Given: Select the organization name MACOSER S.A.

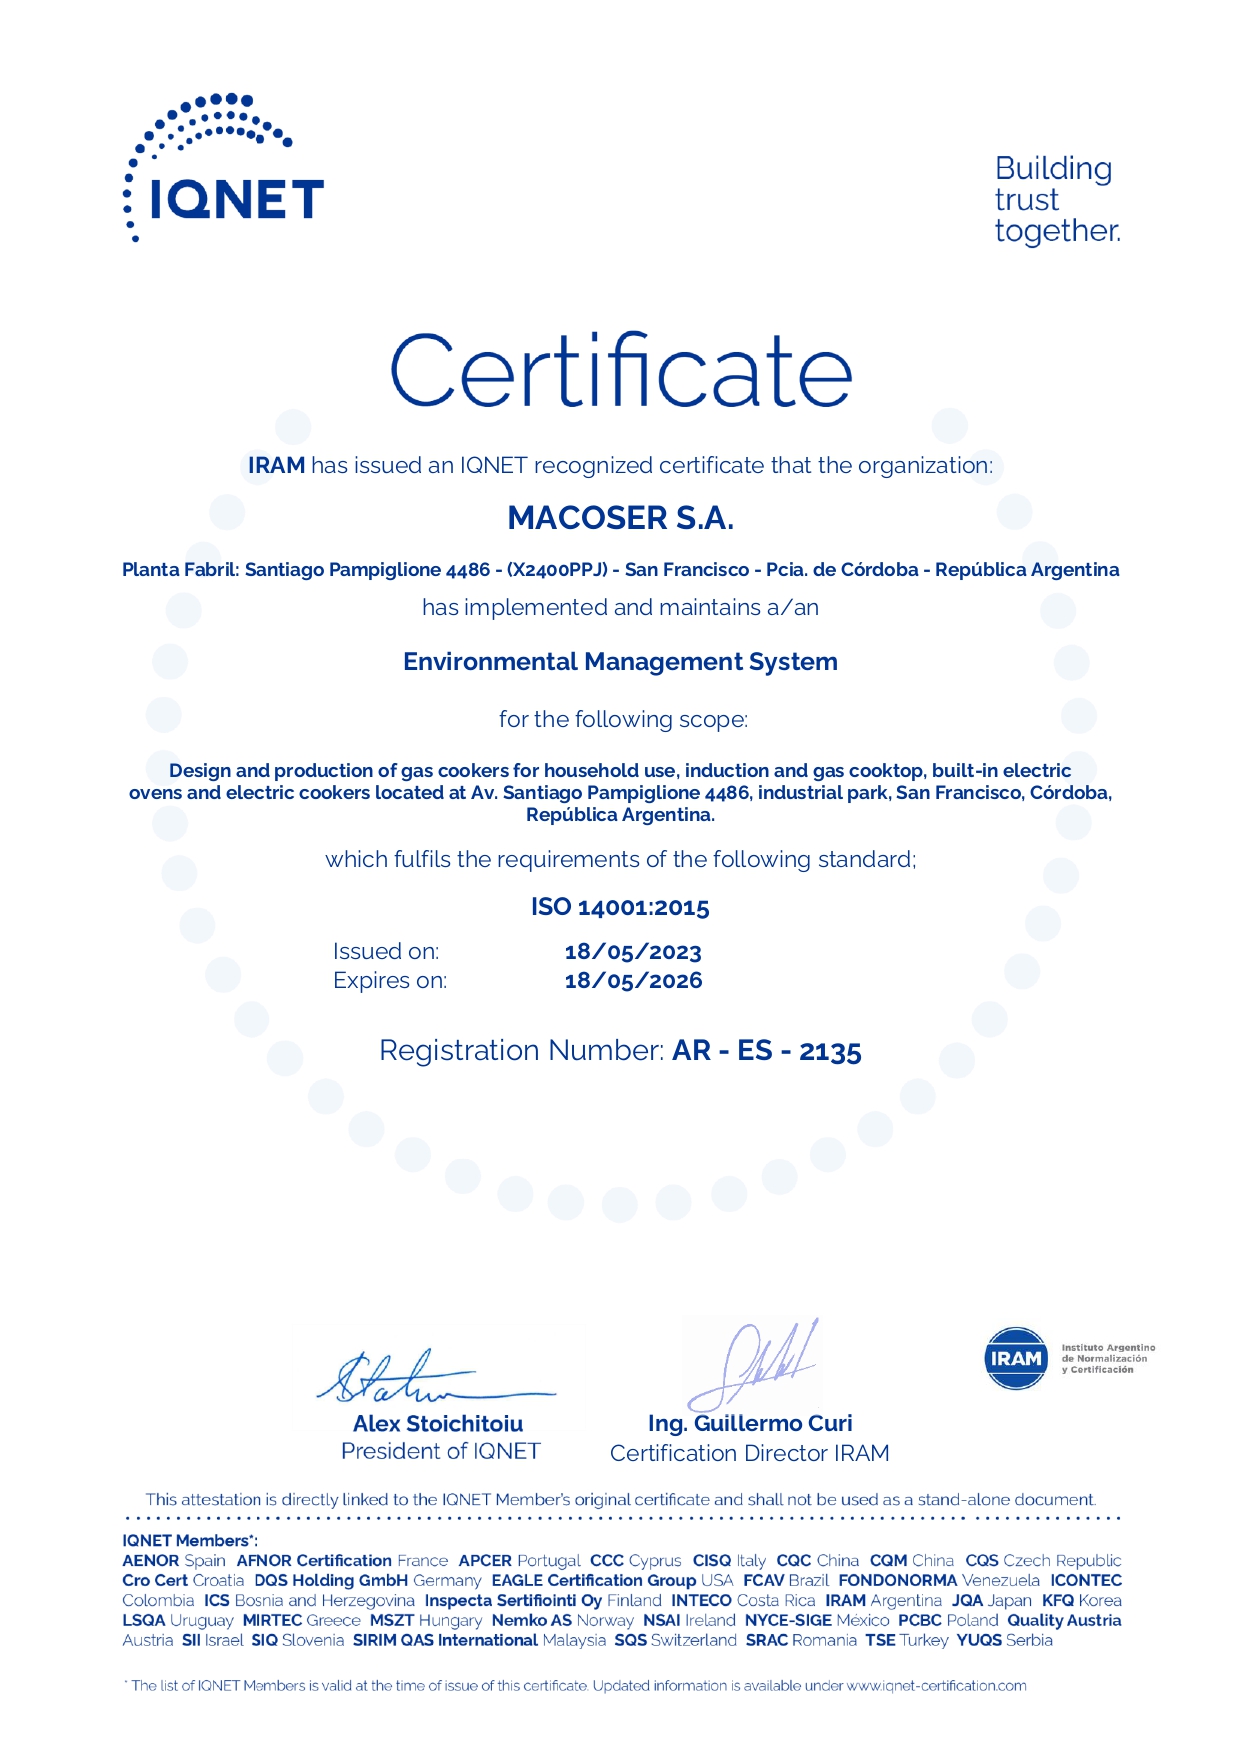Looking at the screenshot, I should 620,518.
